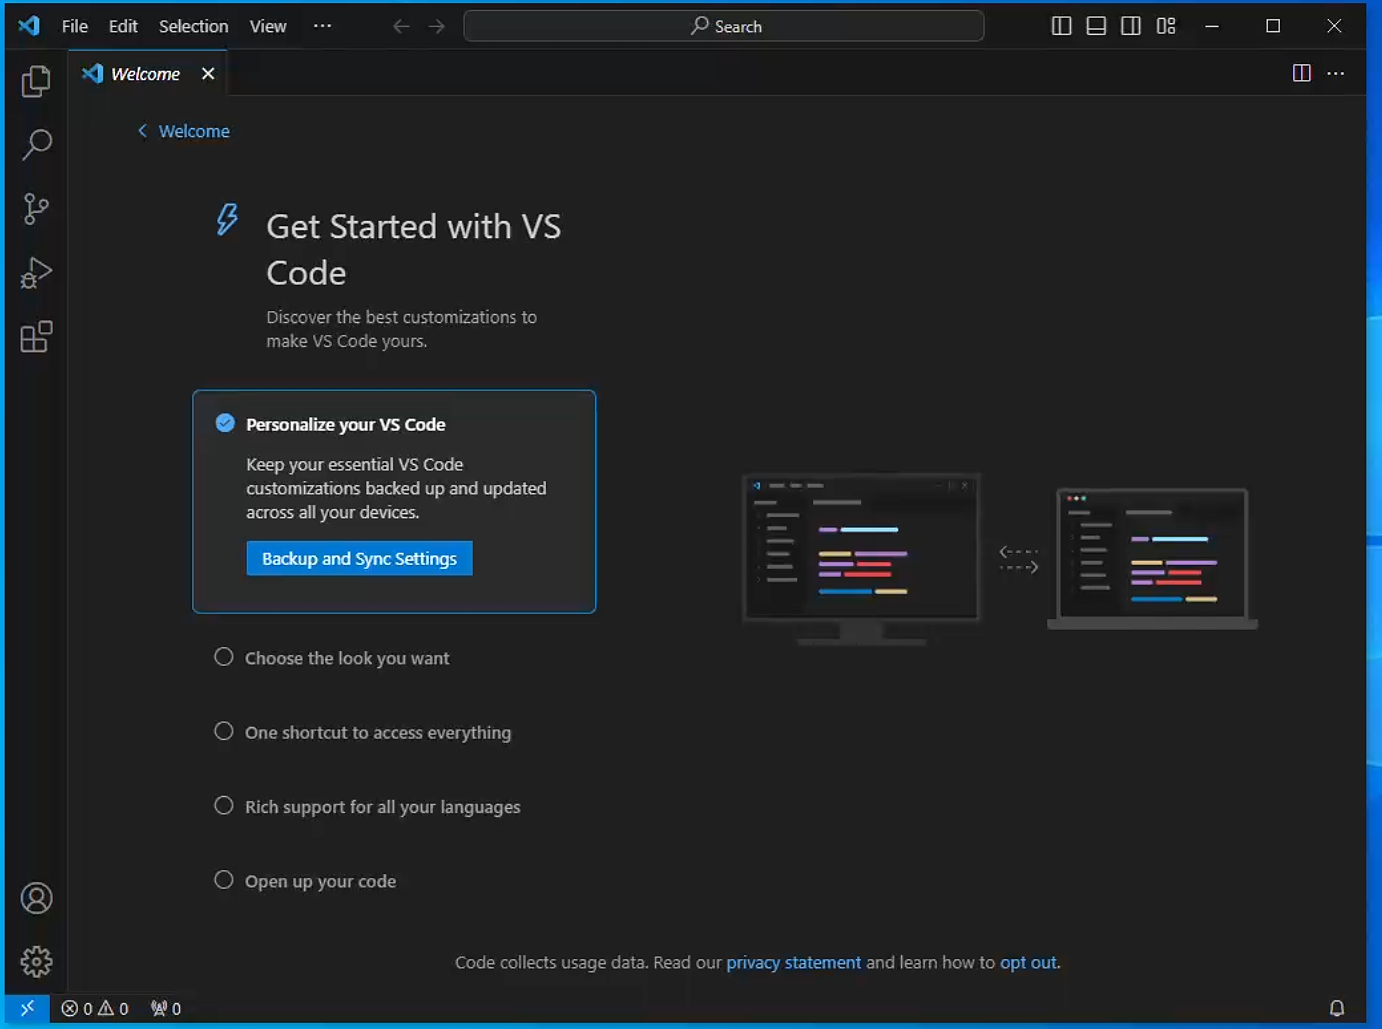The image size is (1382, 1029).
Task: Show errors and warnings in status bar
Action: pyautogui.click(x=95, y=1008)
